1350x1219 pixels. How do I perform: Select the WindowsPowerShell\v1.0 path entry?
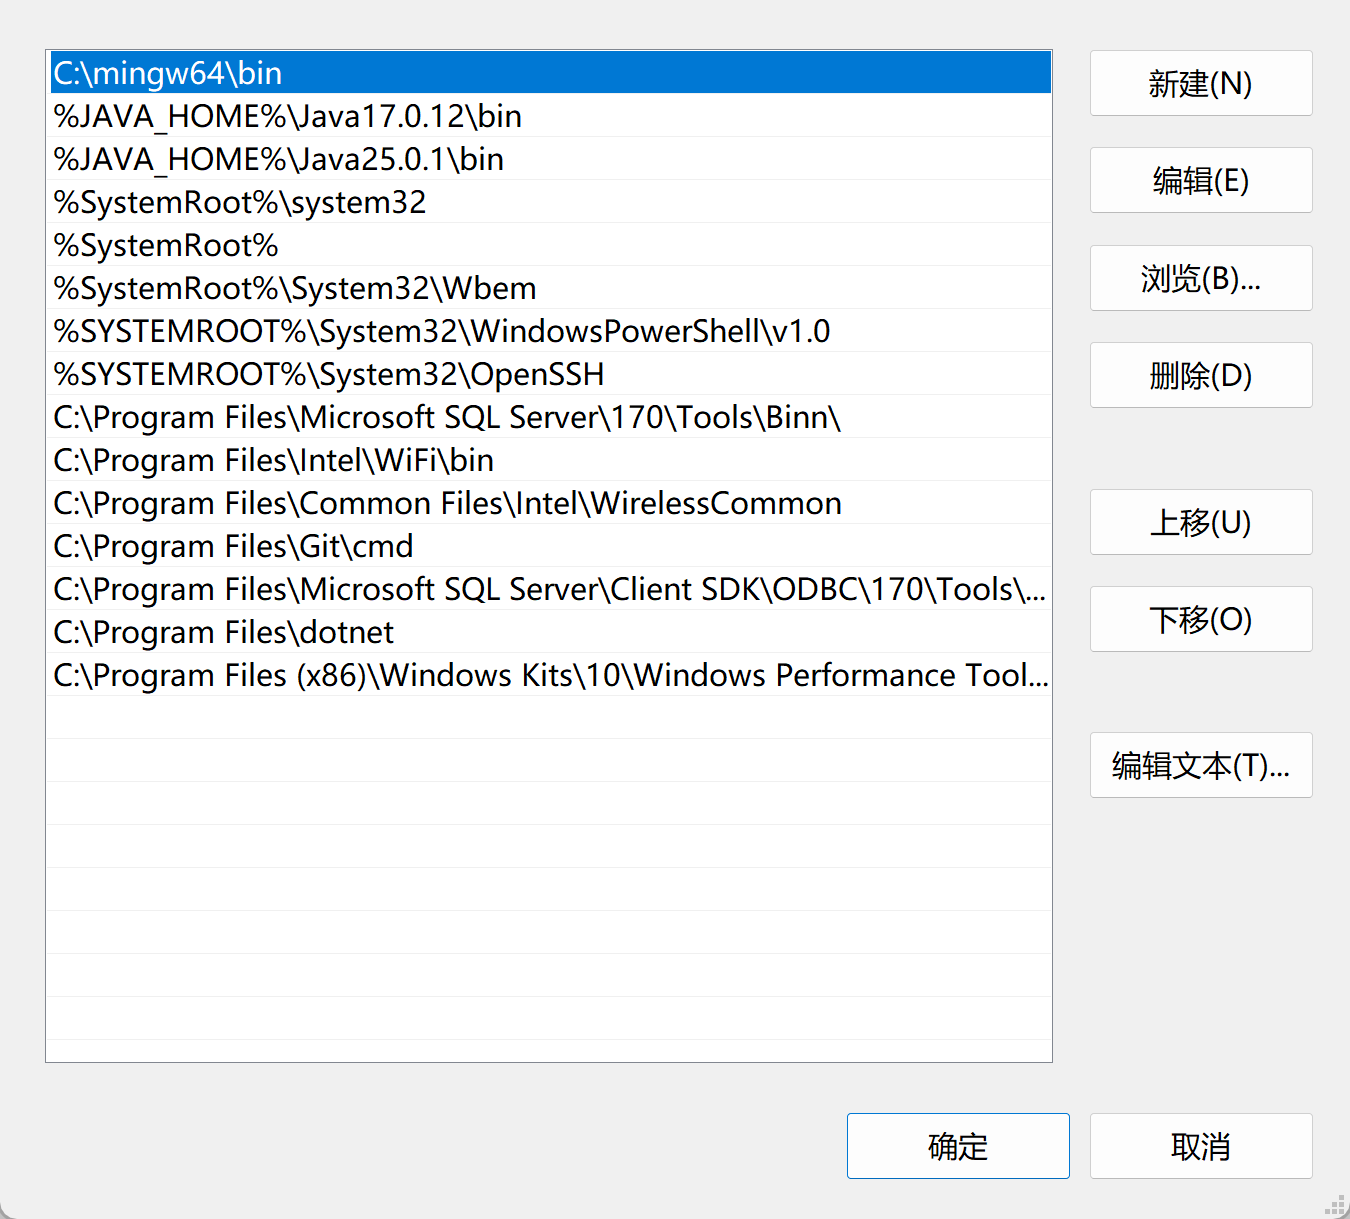point(550,331)
